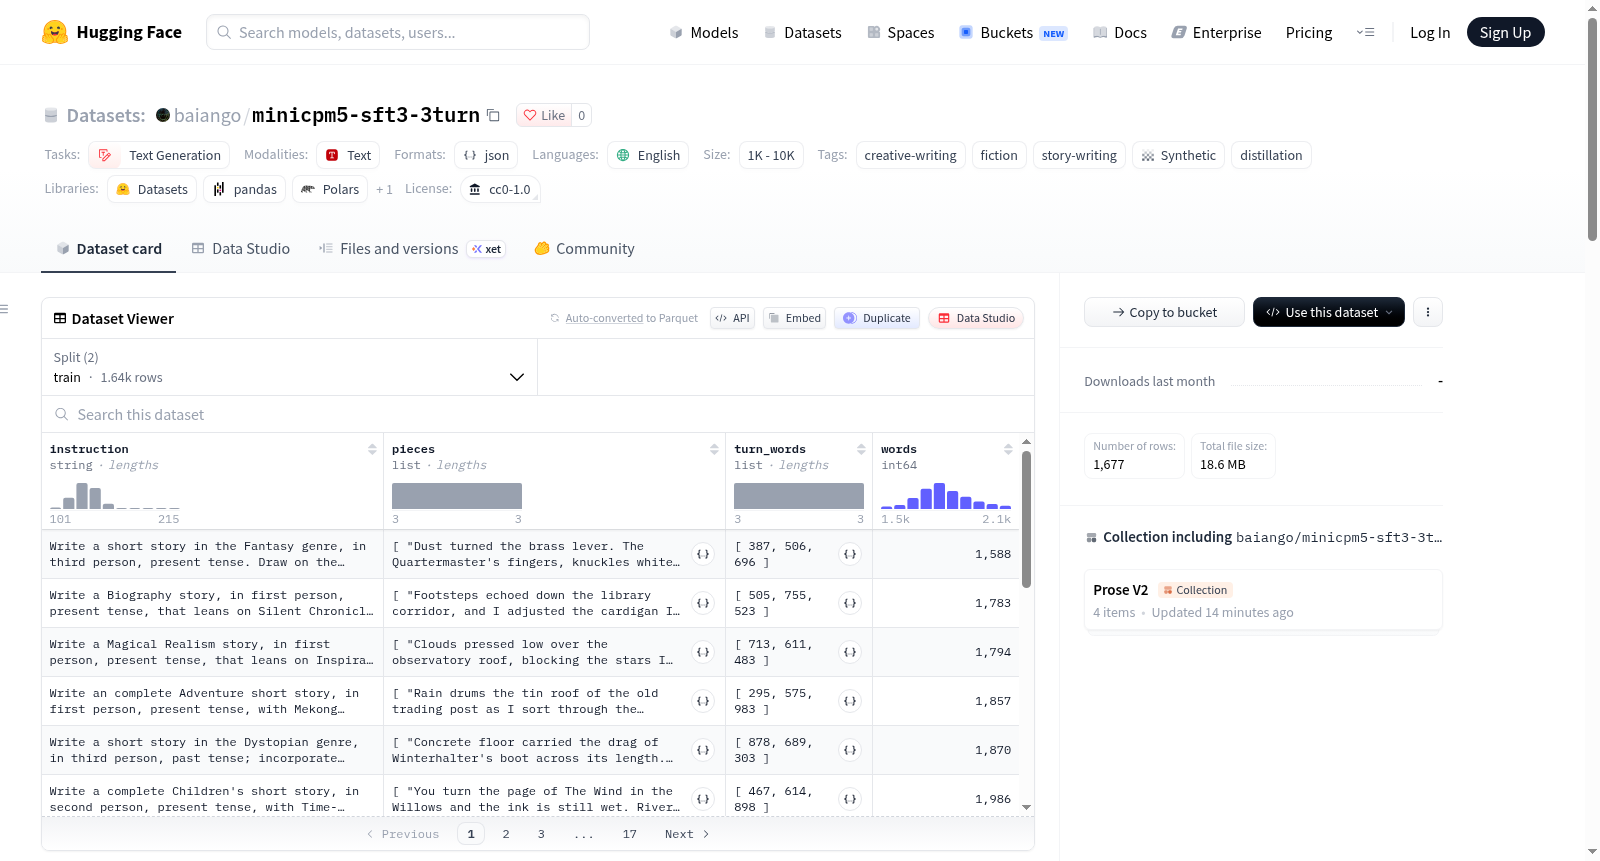Open the Use this dataset dropdown
The width and height of the screenshot is (1600, 861).
tap(1328, 312)
